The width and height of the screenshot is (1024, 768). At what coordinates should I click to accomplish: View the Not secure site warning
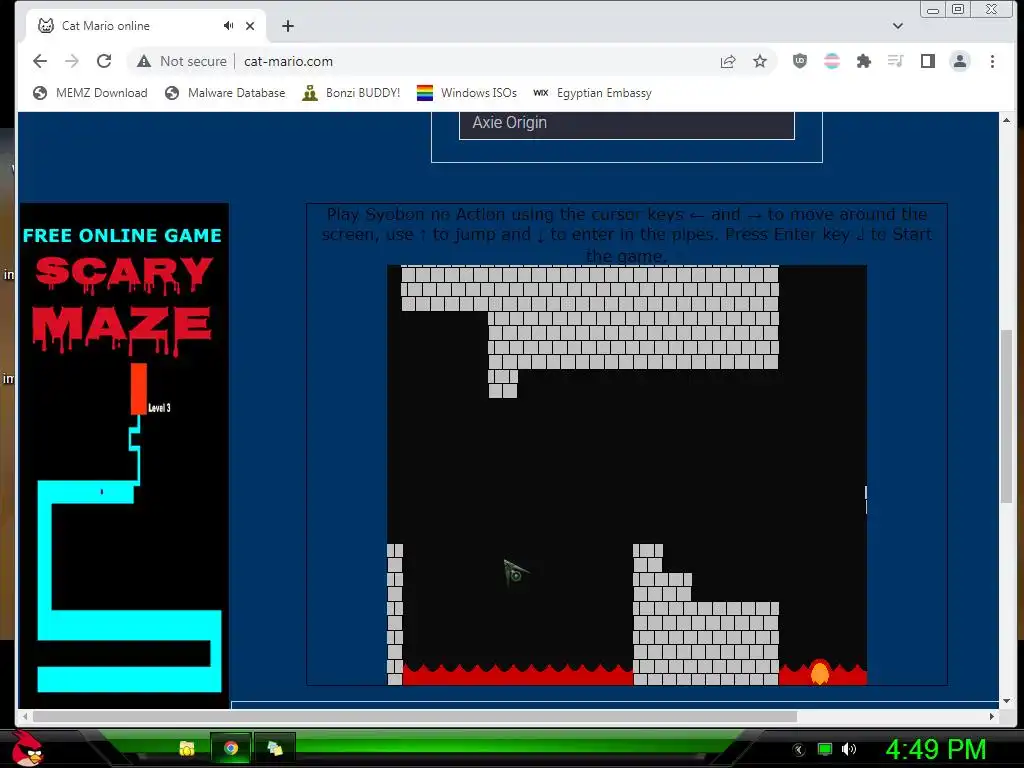pos(182,61)
